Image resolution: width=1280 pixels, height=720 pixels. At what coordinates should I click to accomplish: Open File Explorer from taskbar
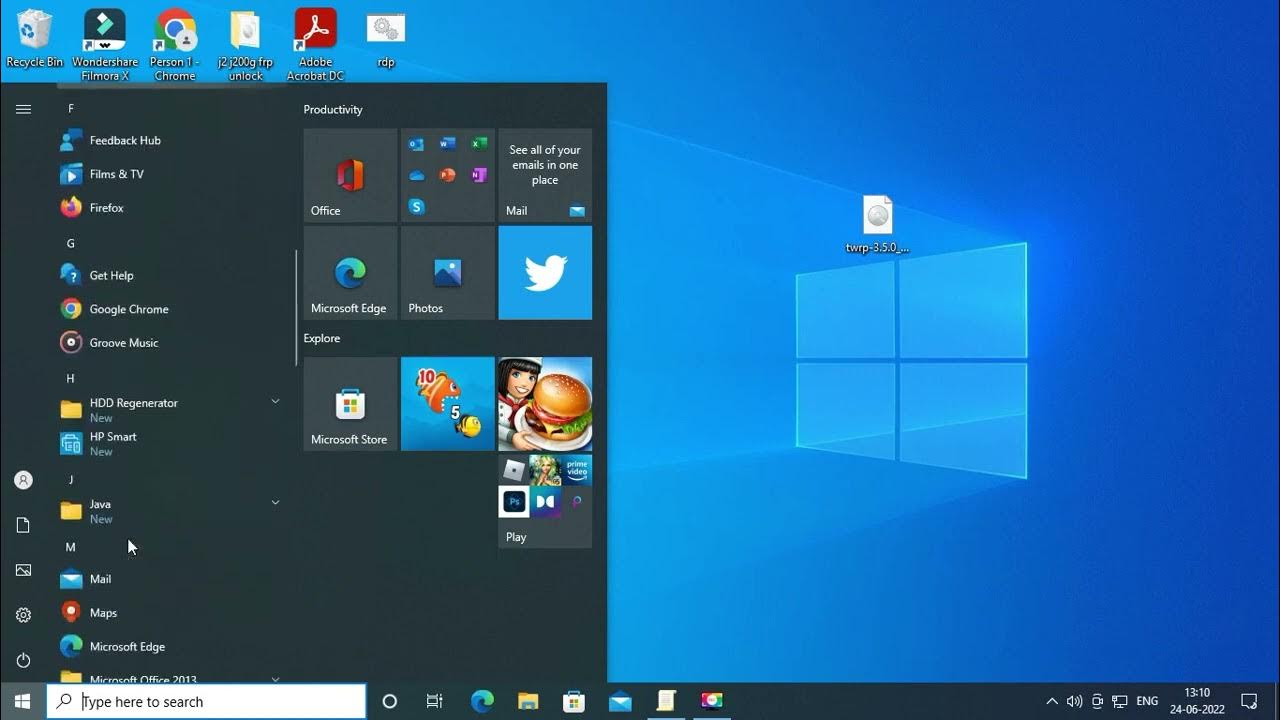tap(528, 701)
